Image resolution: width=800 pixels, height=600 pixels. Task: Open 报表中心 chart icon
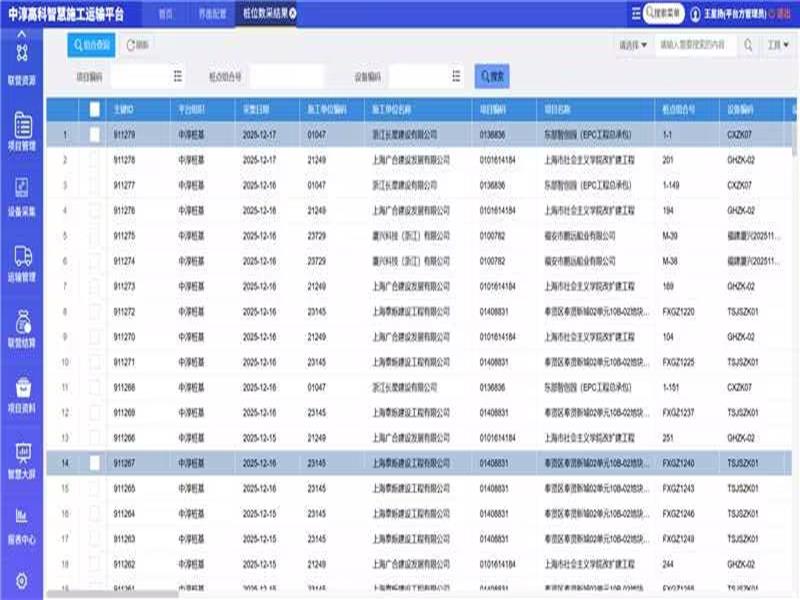22,524
